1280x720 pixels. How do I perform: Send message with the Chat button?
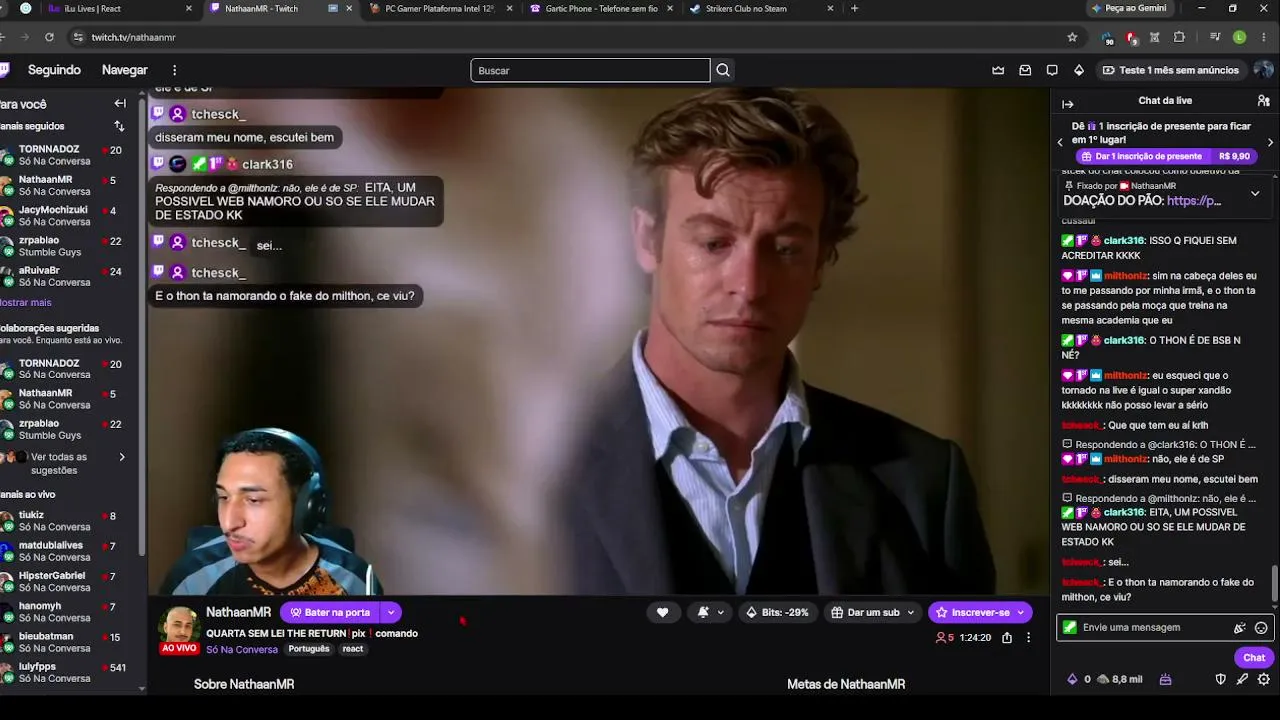(1254, 657)
